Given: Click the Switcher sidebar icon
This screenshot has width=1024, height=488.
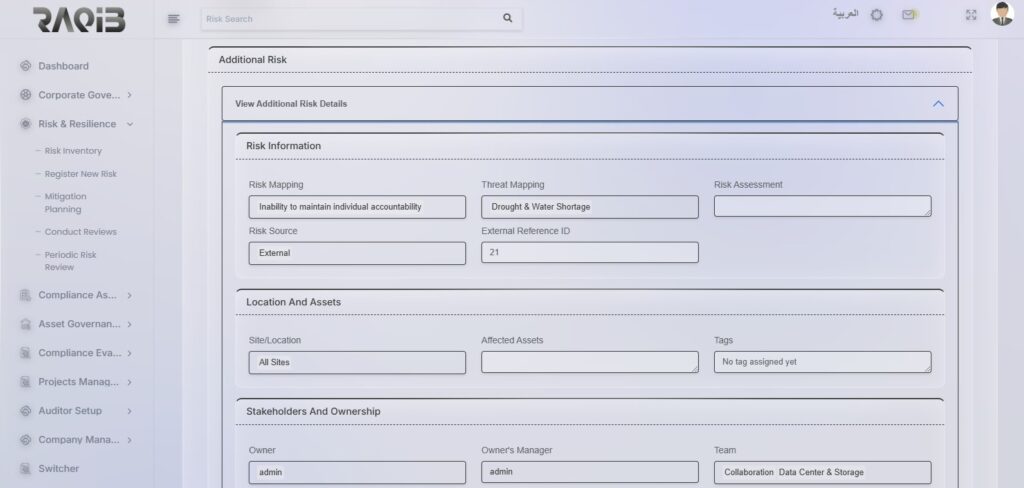Looking at the screenshot, I should [x=25, y=469].
